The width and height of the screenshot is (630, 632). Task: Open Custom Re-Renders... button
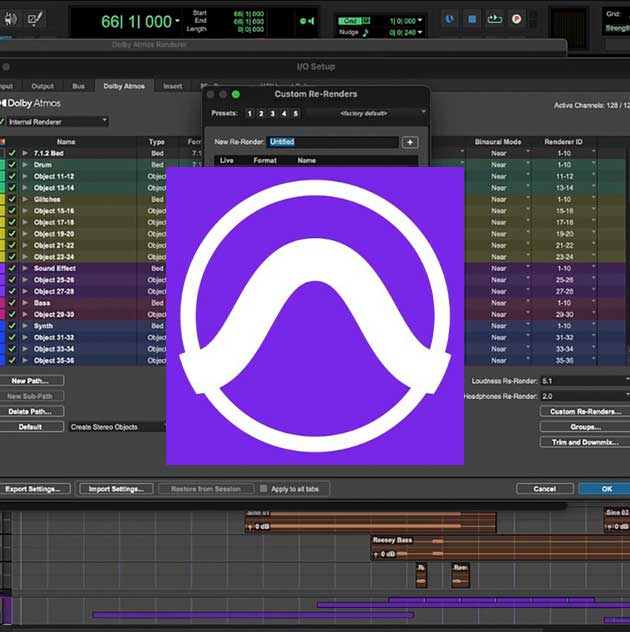point(585,412)
